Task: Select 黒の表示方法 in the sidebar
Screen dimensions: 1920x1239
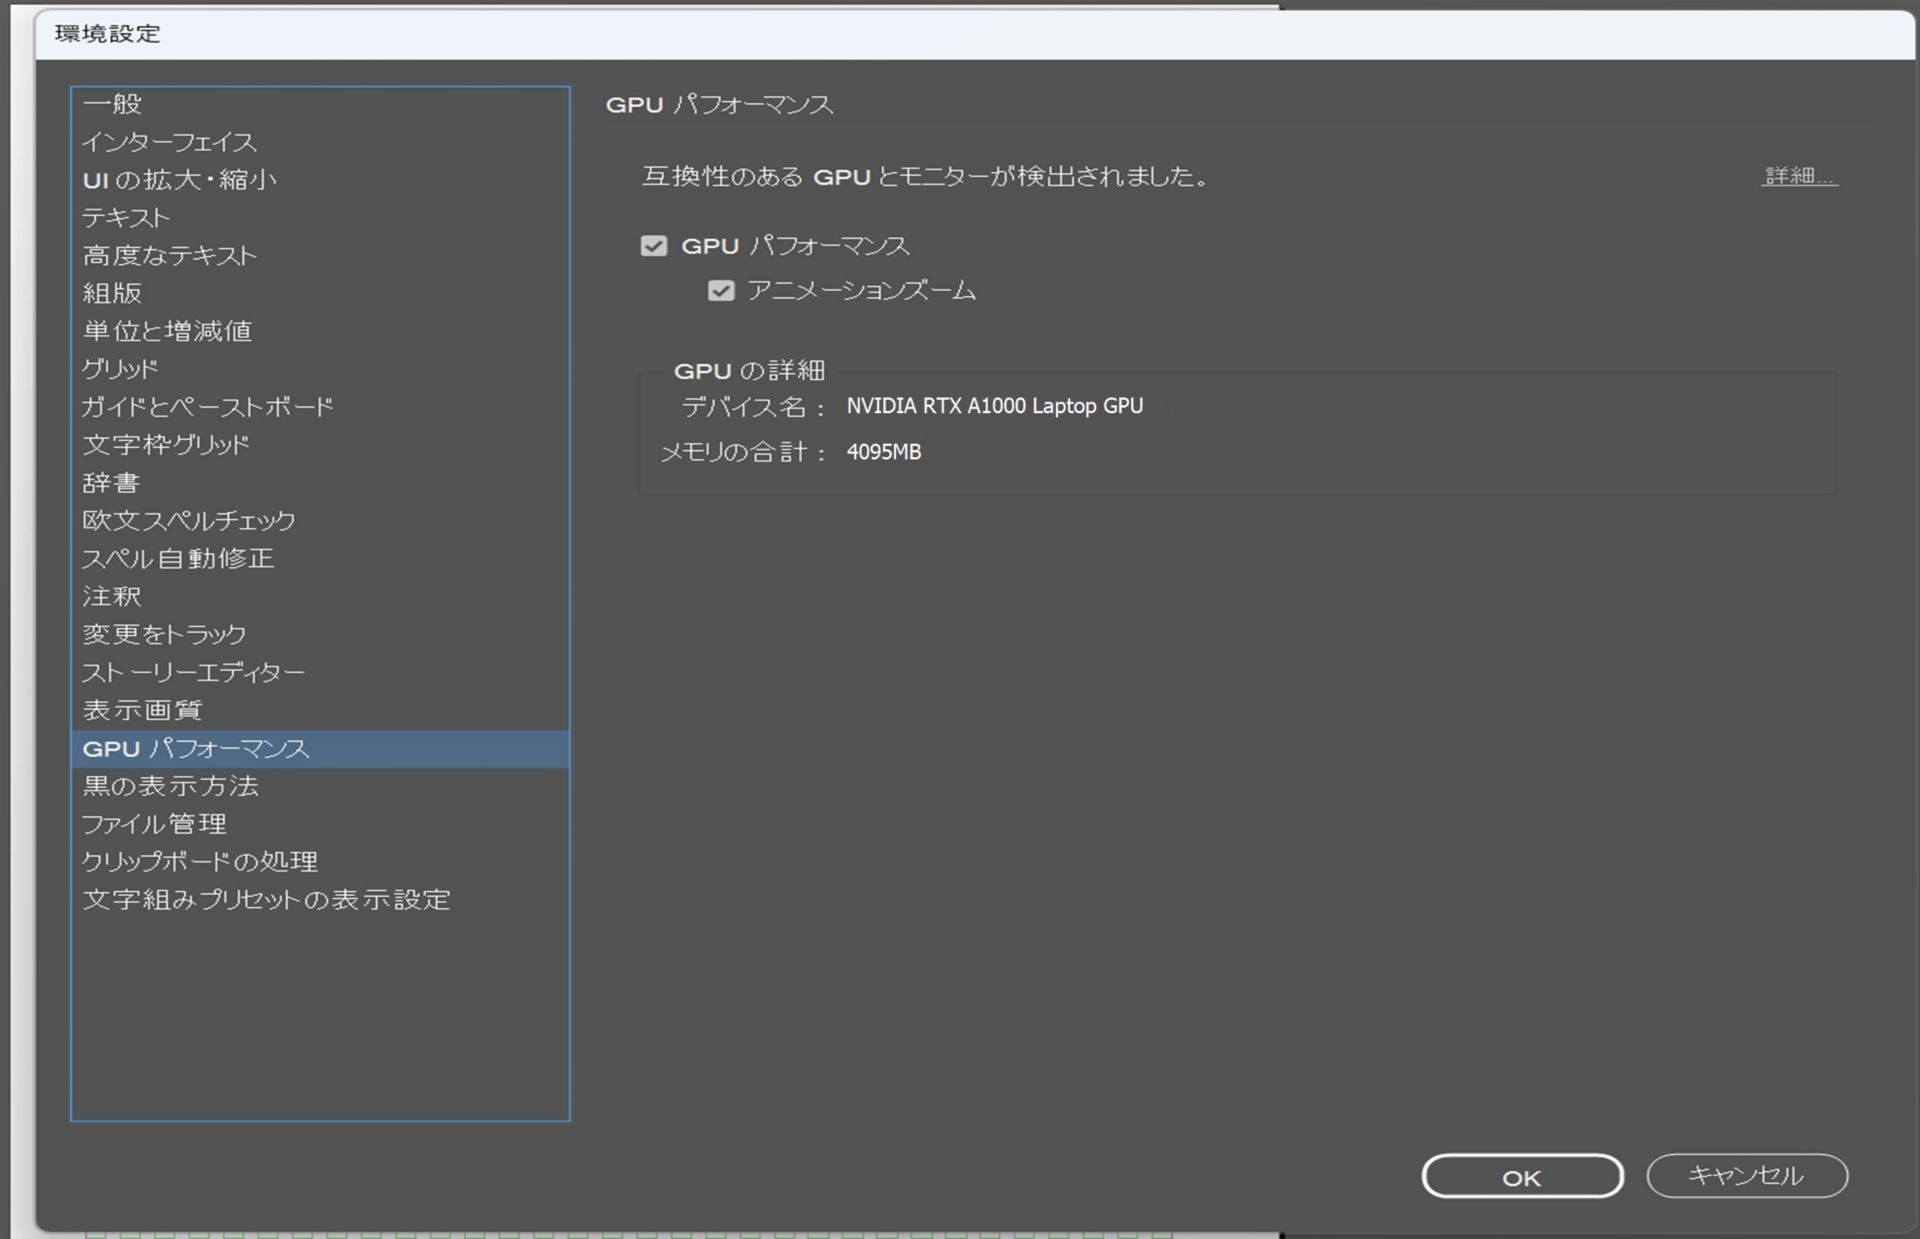Action: pyautogui.click(x=170, y=787)
